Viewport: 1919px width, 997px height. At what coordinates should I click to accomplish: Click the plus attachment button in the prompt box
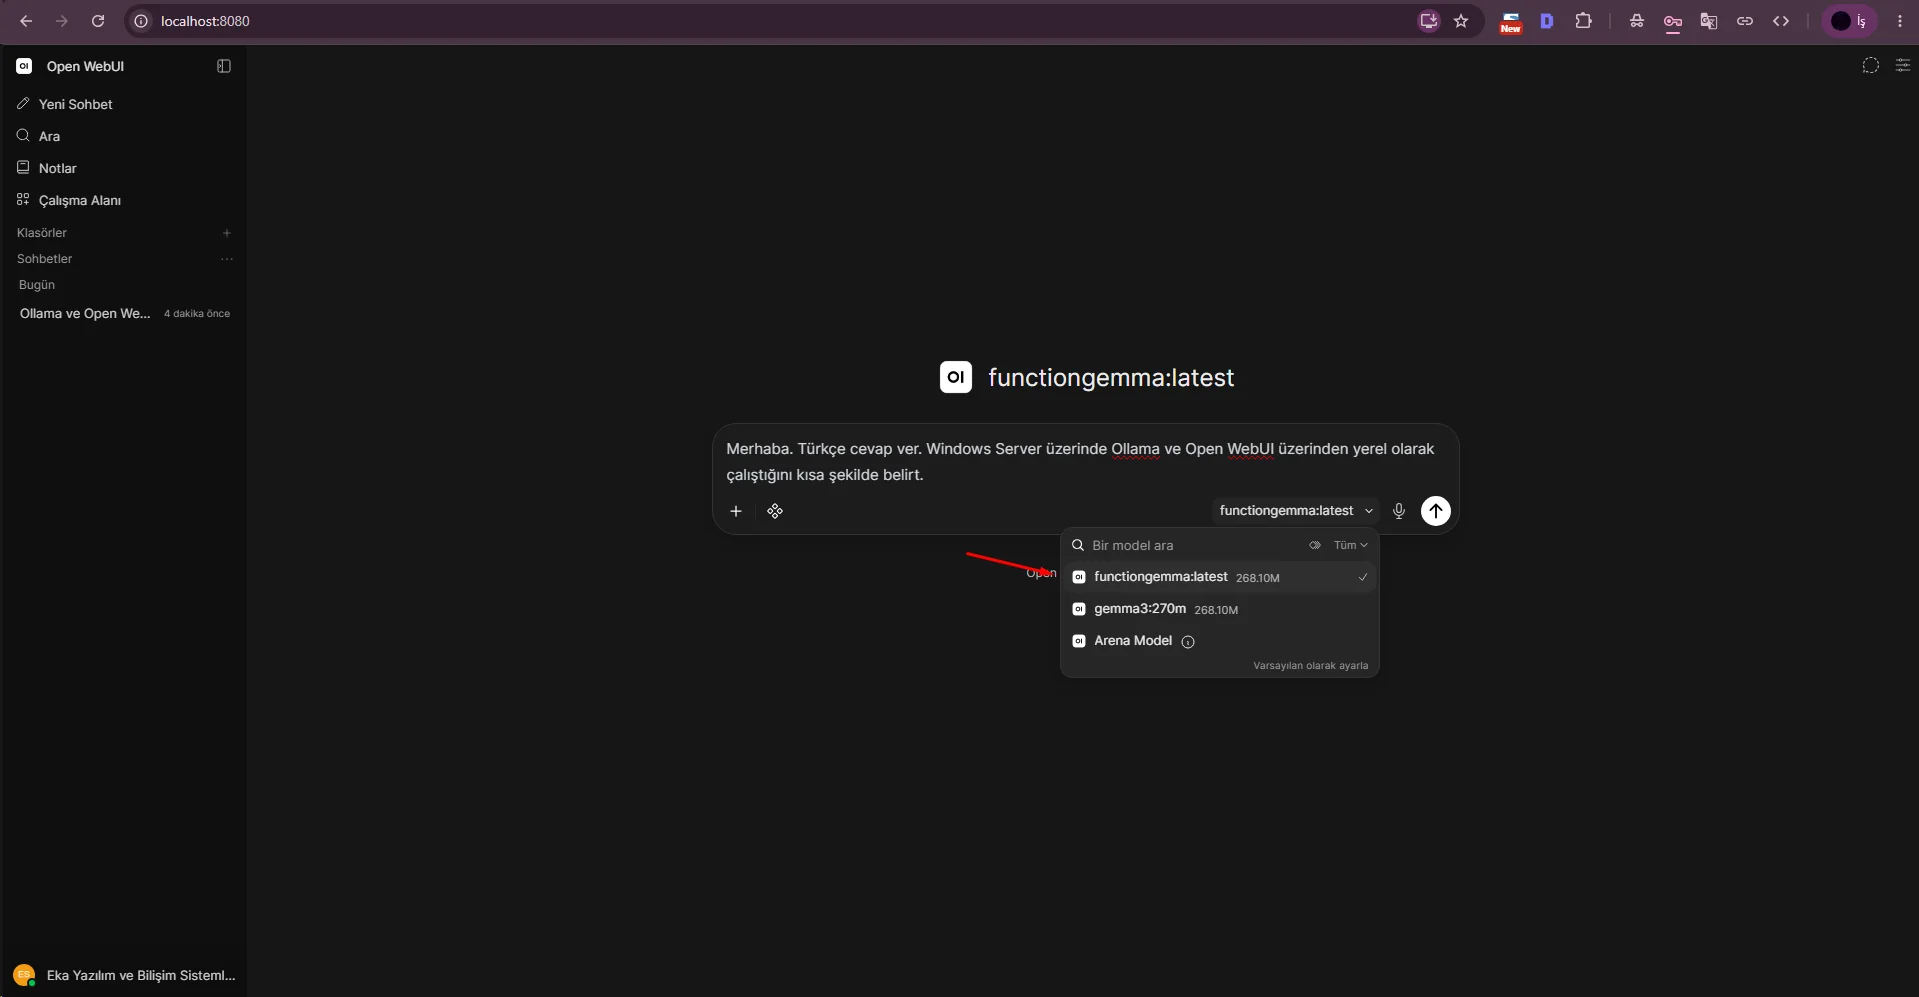click(x=736, y=511)
